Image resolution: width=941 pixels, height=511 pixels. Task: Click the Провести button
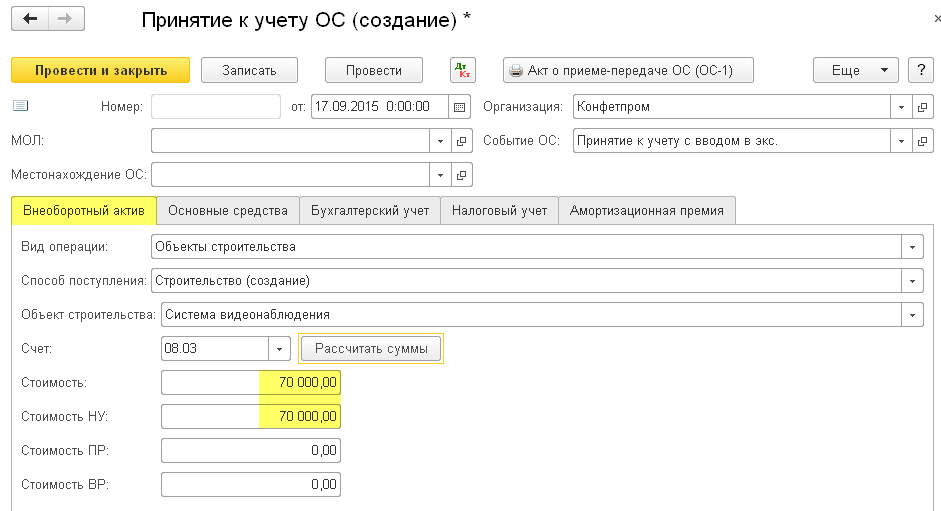[x=374, y=70]
